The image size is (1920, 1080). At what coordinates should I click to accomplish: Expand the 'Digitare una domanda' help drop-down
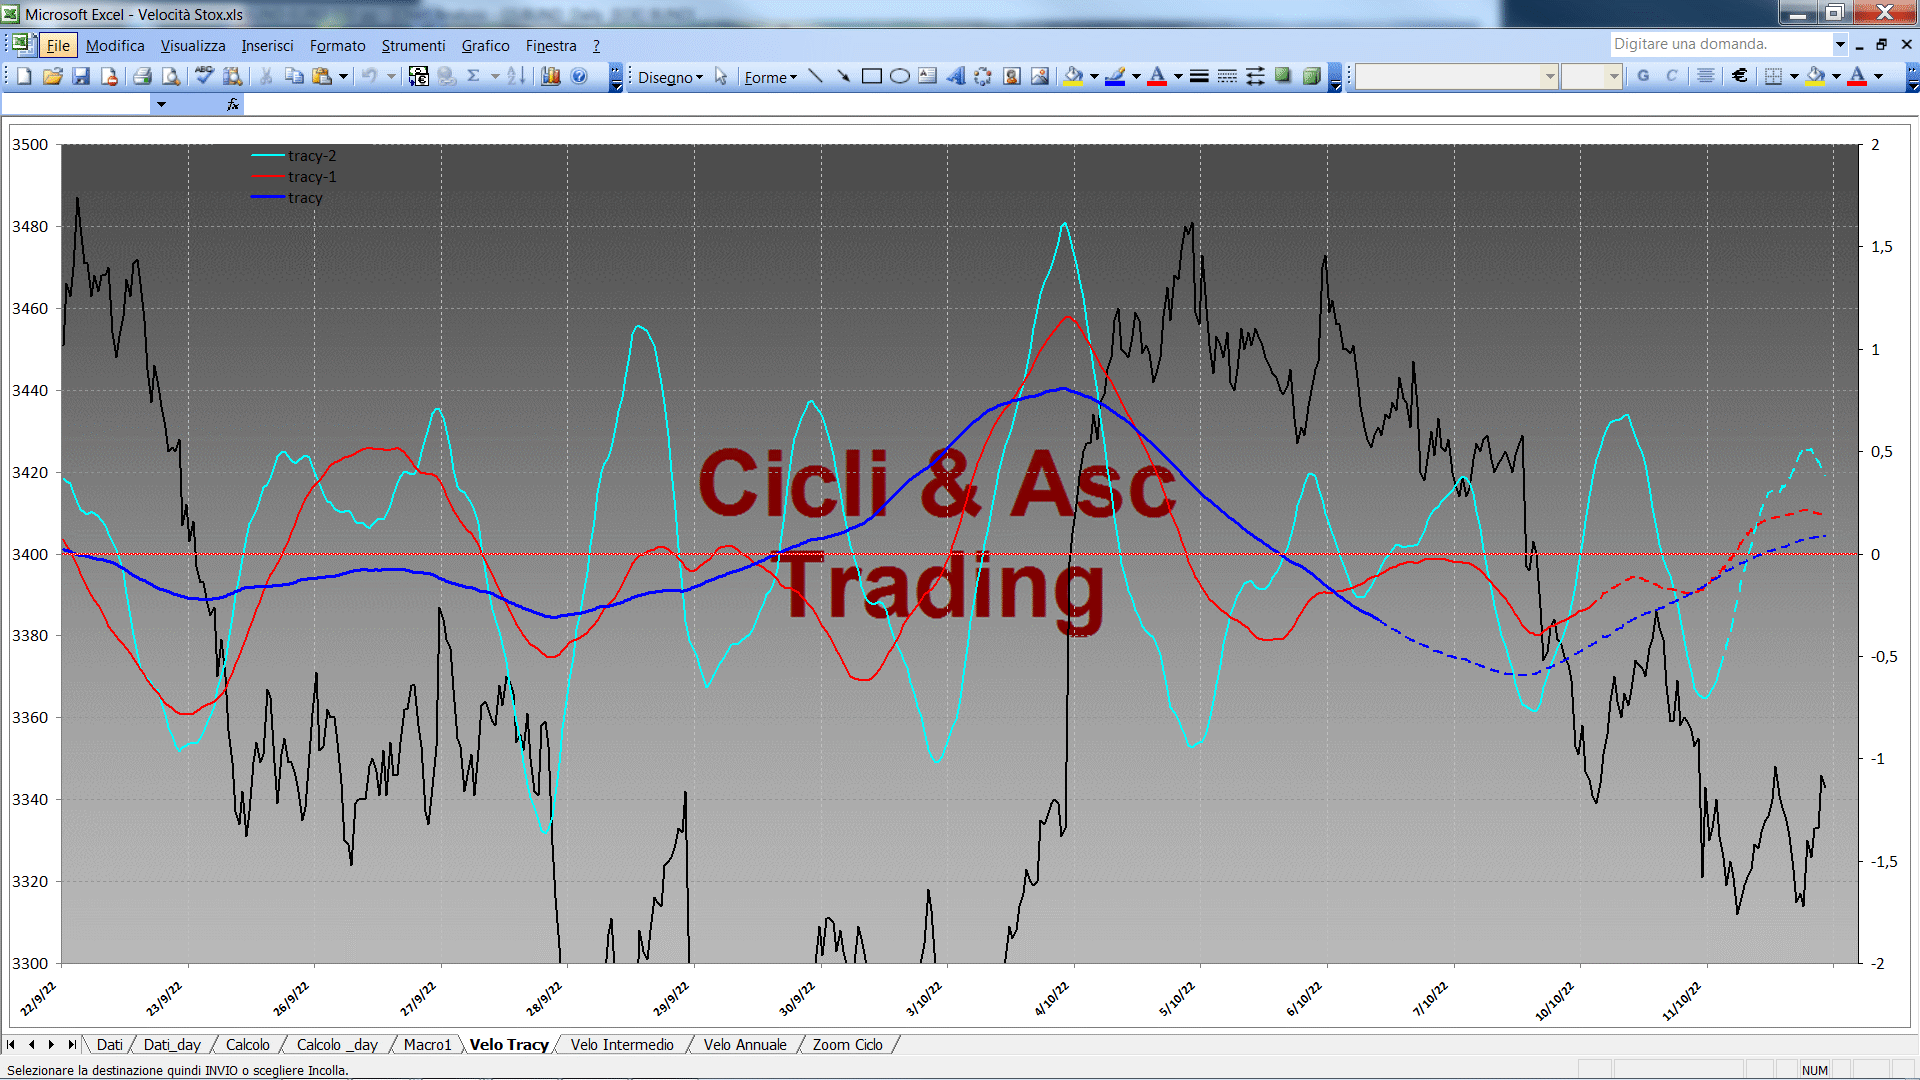tap(1840, 44)
